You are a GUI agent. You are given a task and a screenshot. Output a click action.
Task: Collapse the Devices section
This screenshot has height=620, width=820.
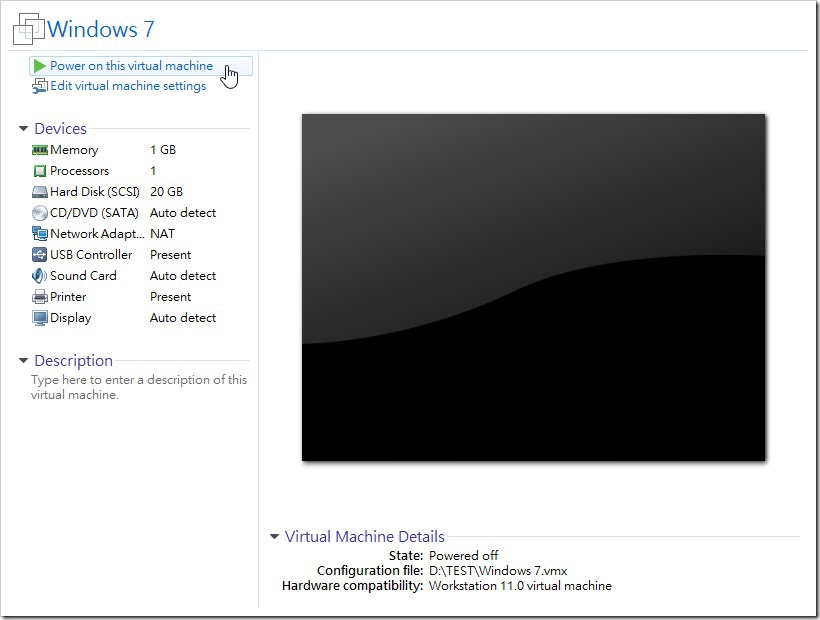pyautogui.click(x=23, y=129)
